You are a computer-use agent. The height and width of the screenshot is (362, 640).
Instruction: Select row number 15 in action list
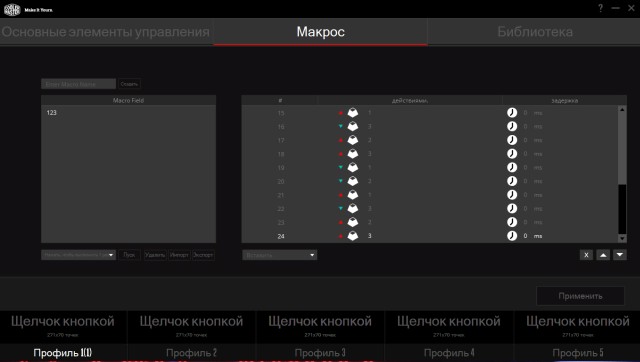pos(281,113)
